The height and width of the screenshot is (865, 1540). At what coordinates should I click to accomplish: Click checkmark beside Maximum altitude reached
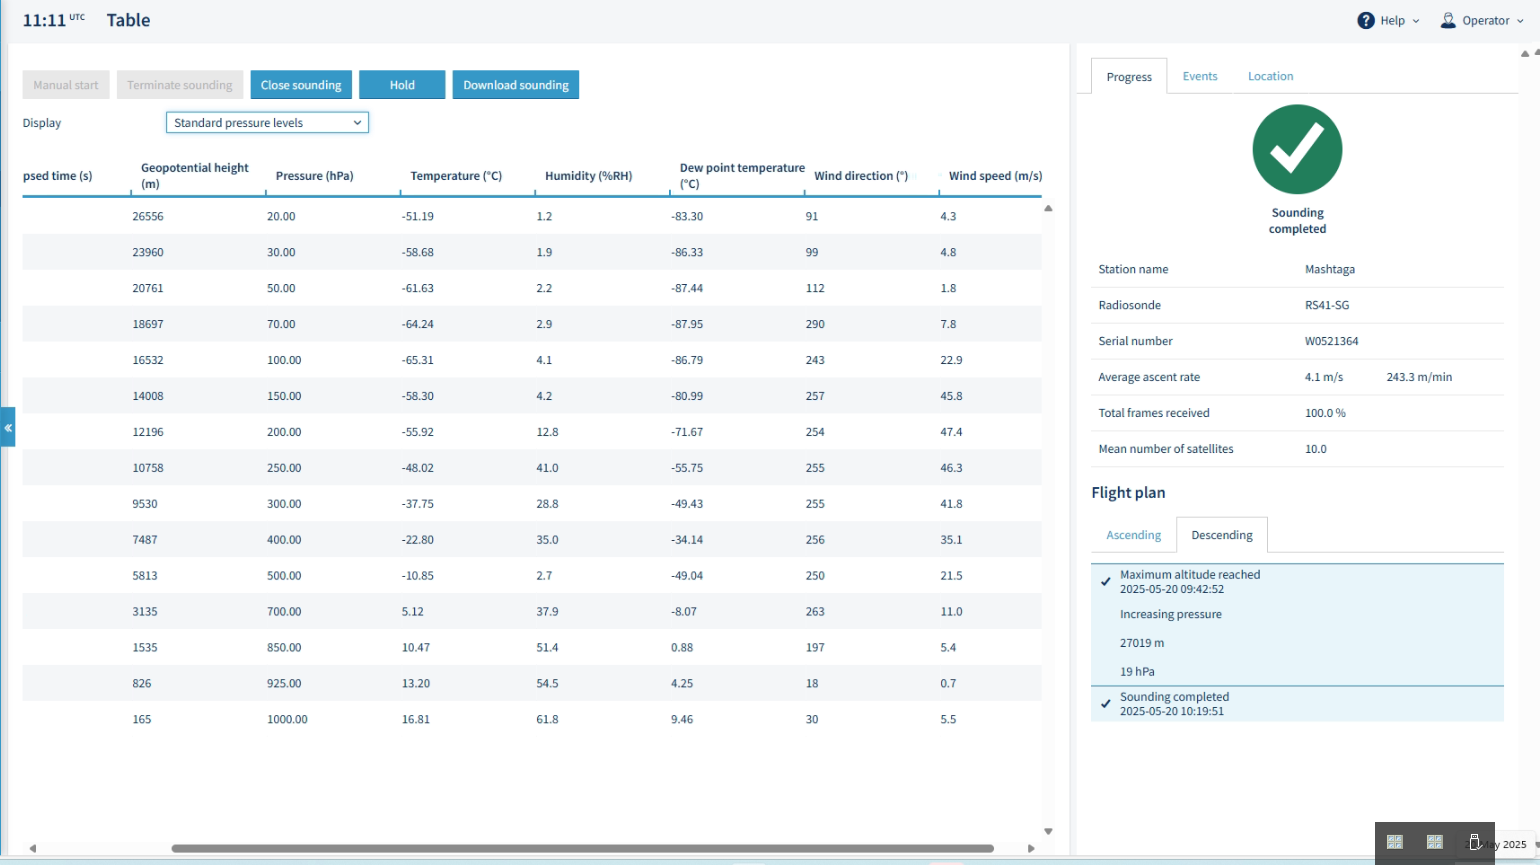tap(1105, 581)
